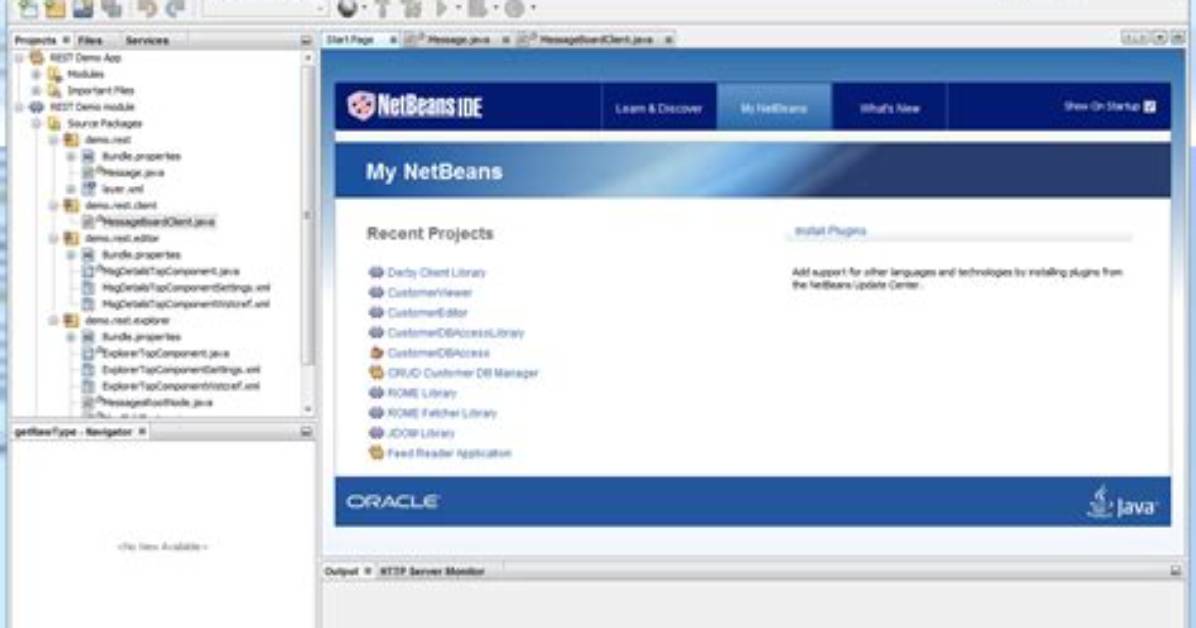Minimize the Navigator panel
Image resolution: width=1196 pixels, height=628 pixels.
pyautogui.click(x=306, y=432)
